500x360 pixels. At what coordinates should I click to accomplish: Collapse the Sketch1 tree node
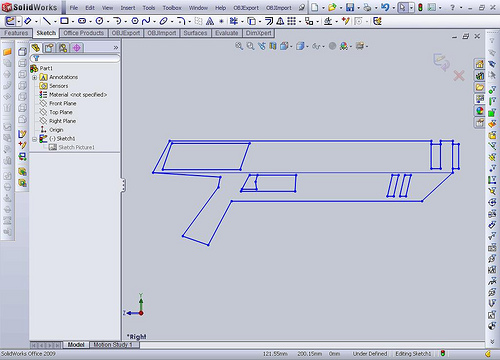click(34, 139)
